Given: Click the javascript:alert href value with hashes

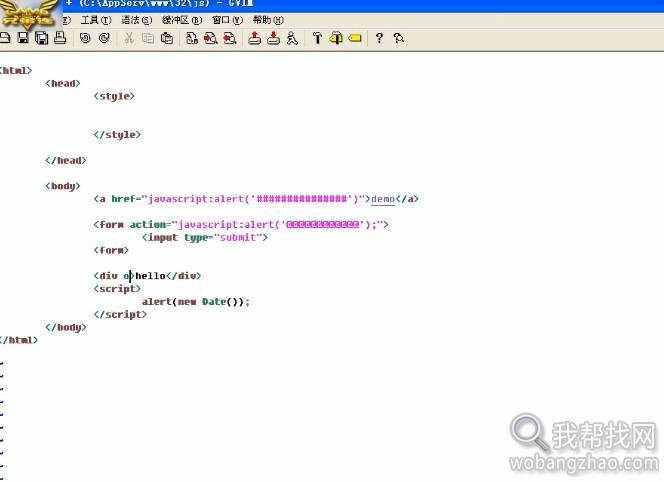Looking at the screenshot, I should (256, 199).
